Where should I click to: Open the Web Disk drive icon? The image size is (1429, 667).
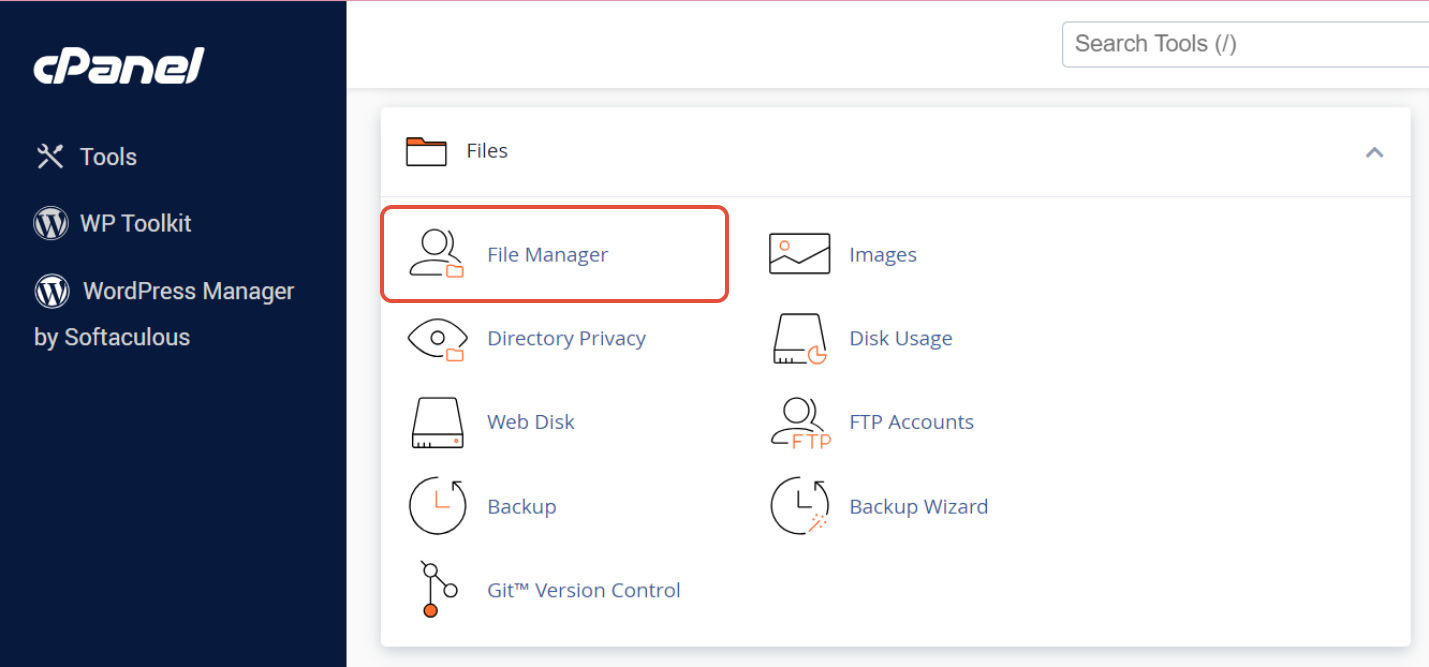[437, 423]
